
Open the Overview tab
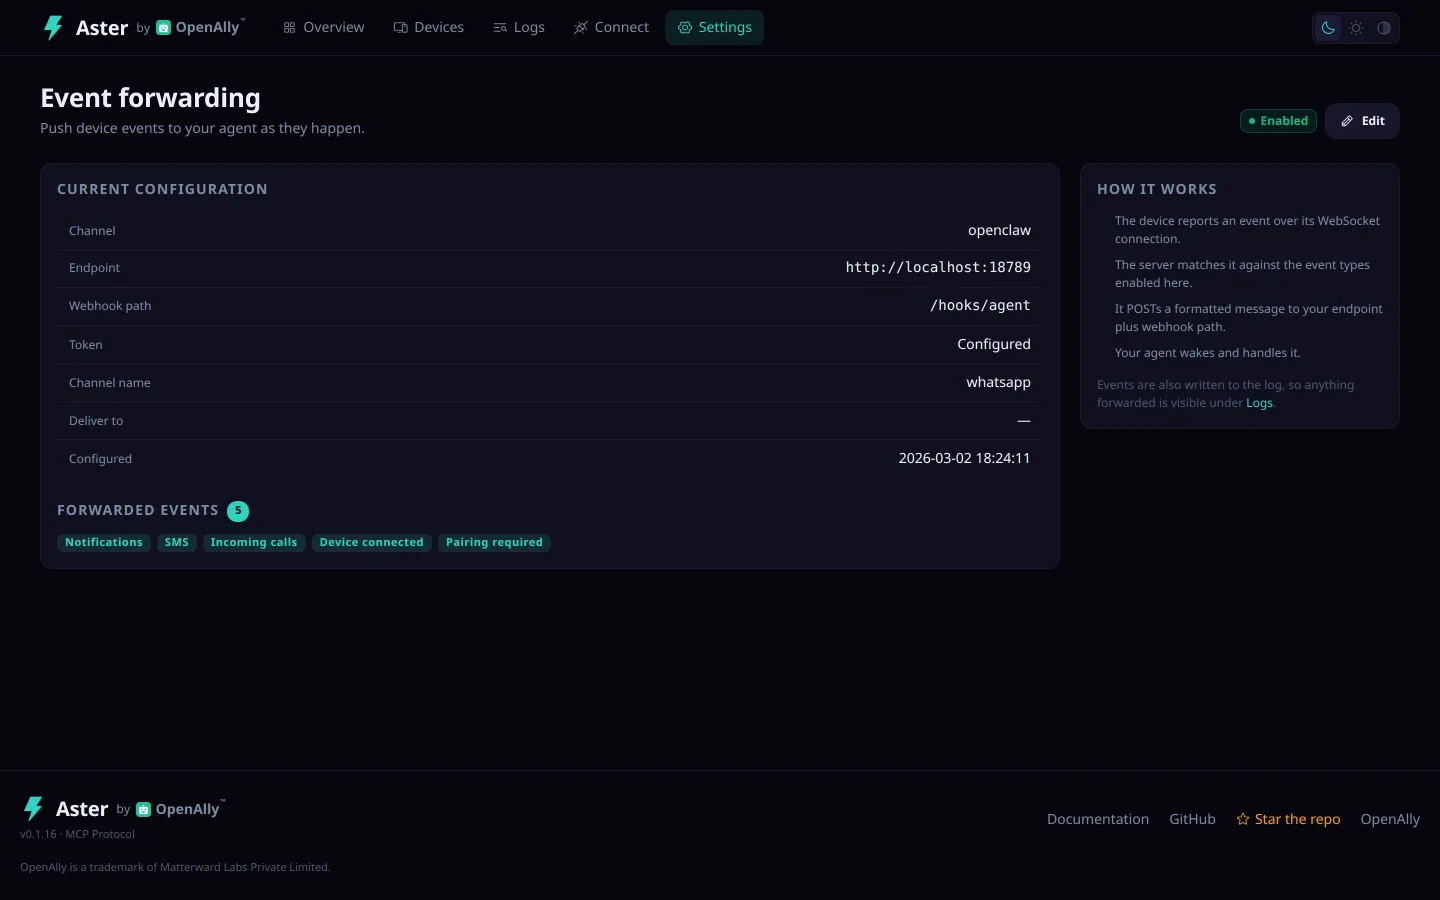pos(324,28)
